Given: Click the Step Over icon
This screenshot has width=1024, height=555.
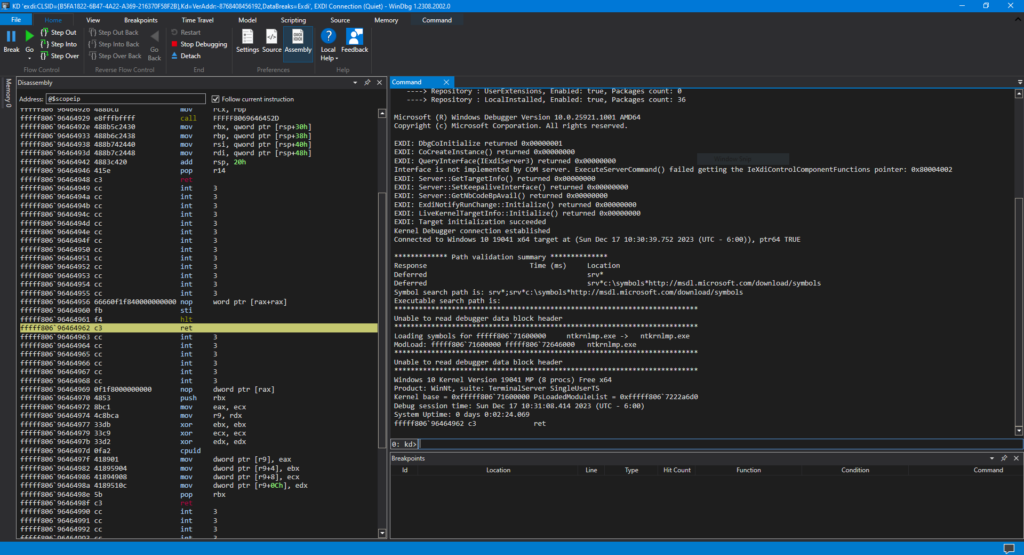Looking at the screenshot, I should click(44, 56).
